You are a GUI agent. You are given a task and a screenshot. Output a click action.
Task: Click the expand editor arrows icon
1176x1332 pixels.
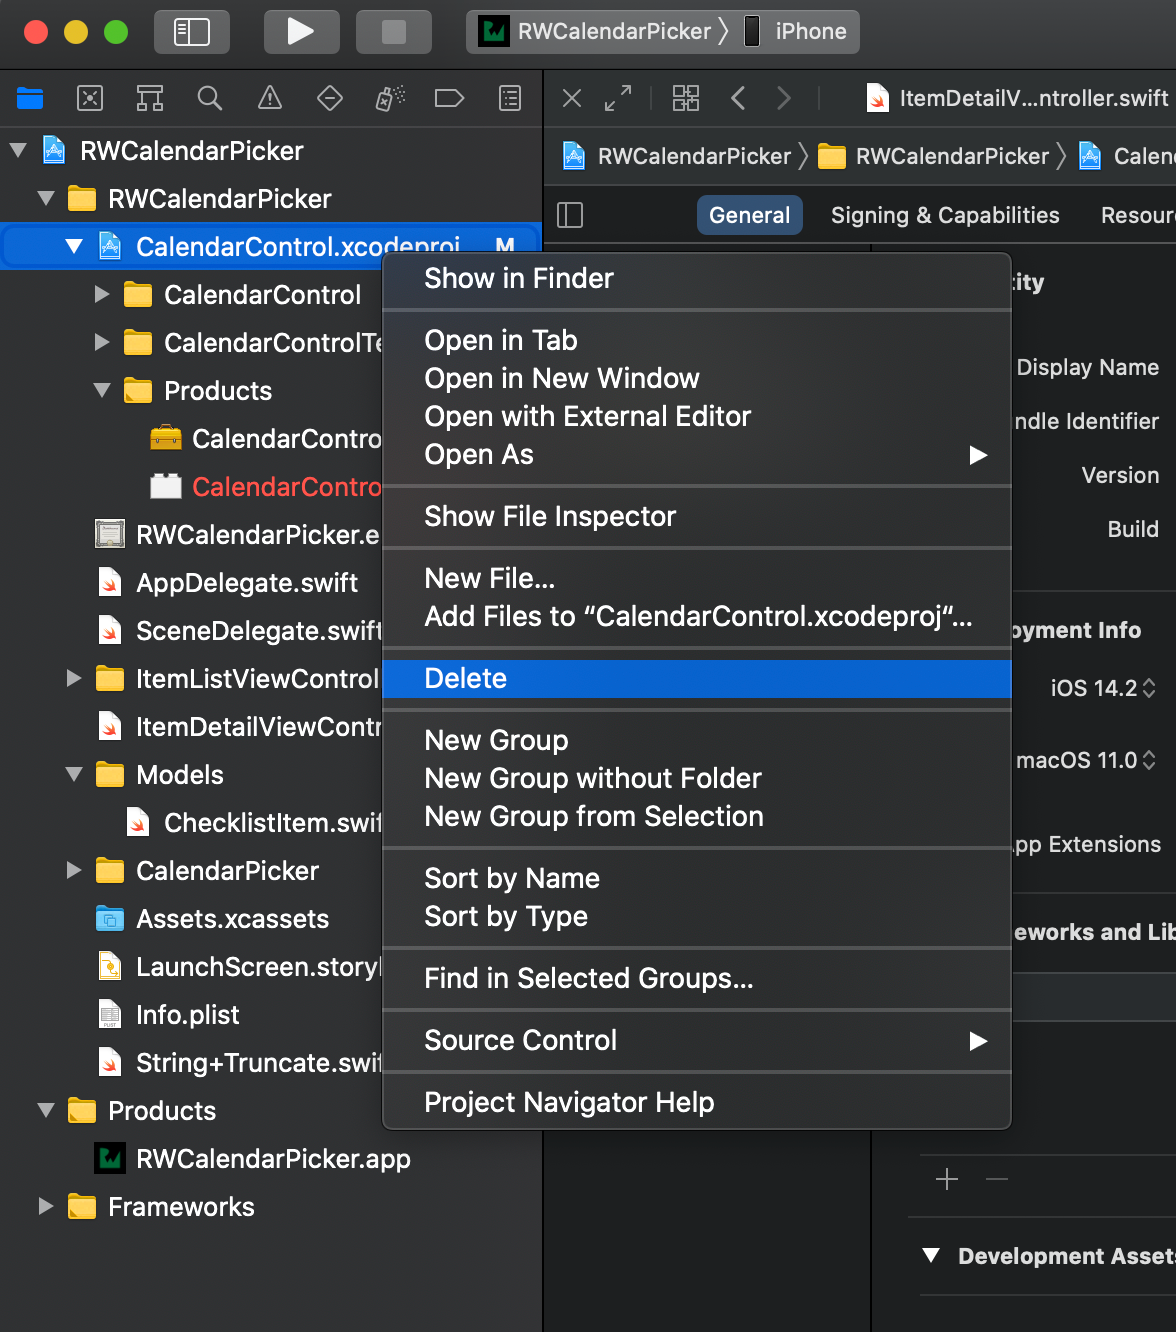(618, 98)
